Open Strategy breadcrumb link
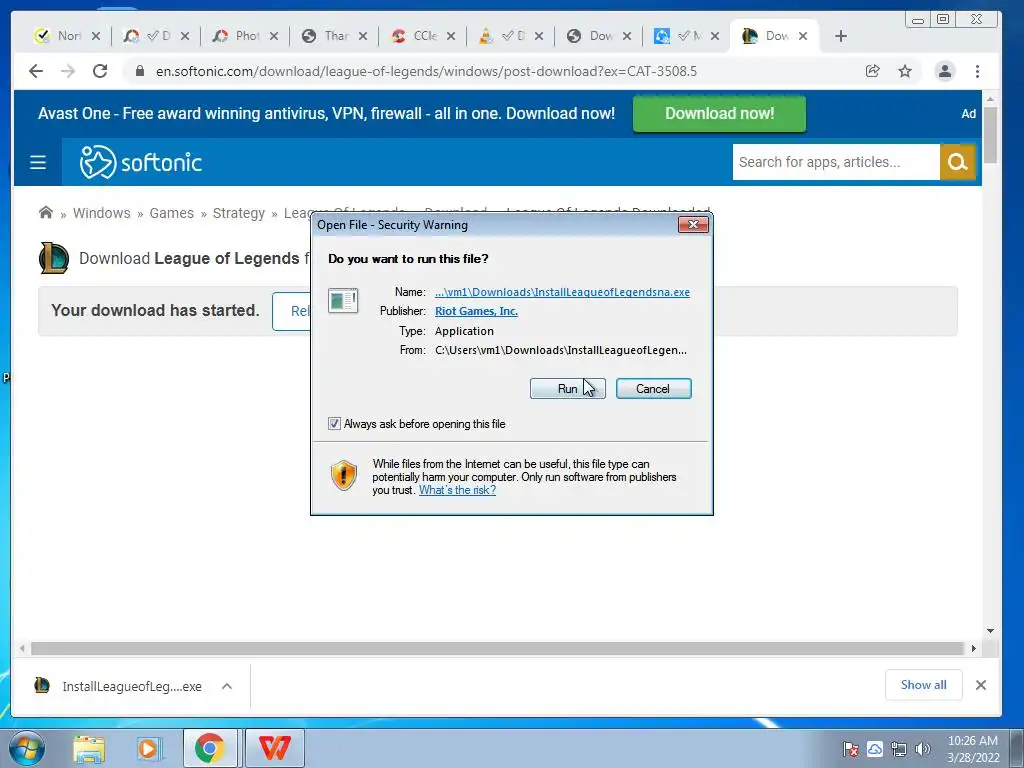This screenshot has width=1024, height=768. (239, 213)
